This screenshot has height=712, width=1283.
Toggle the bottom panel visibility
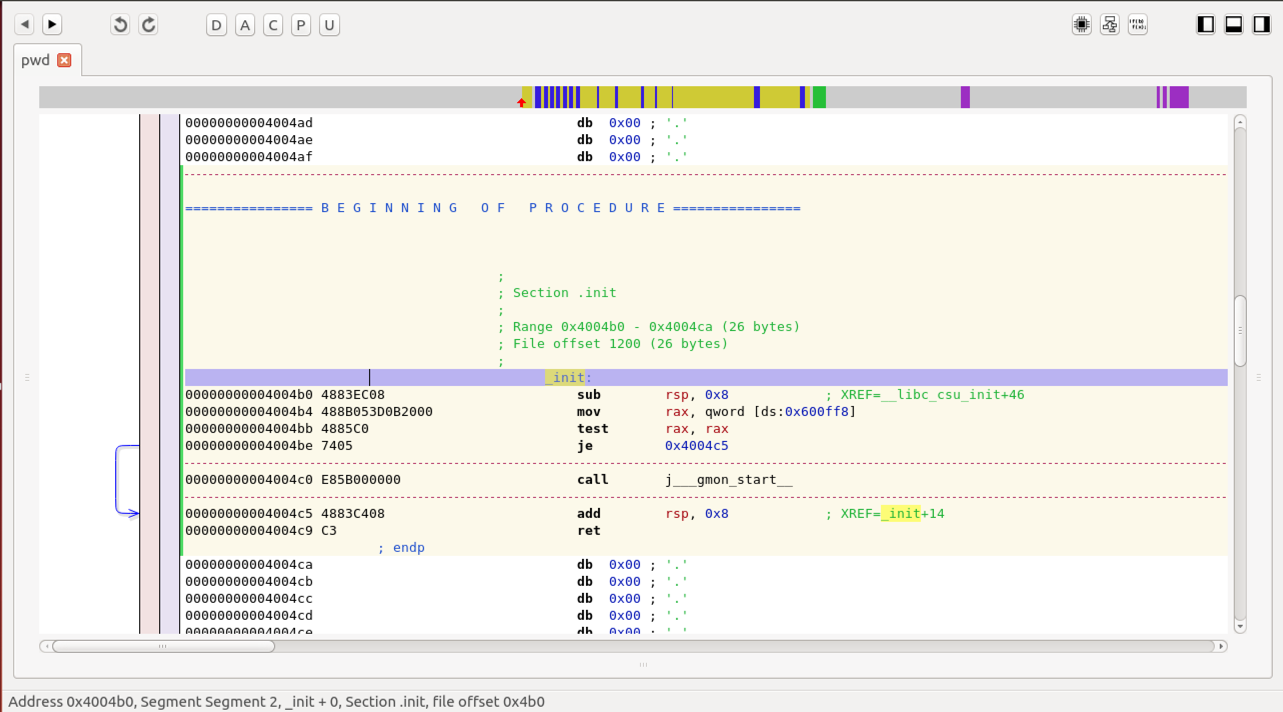[x=1234, y=25]
